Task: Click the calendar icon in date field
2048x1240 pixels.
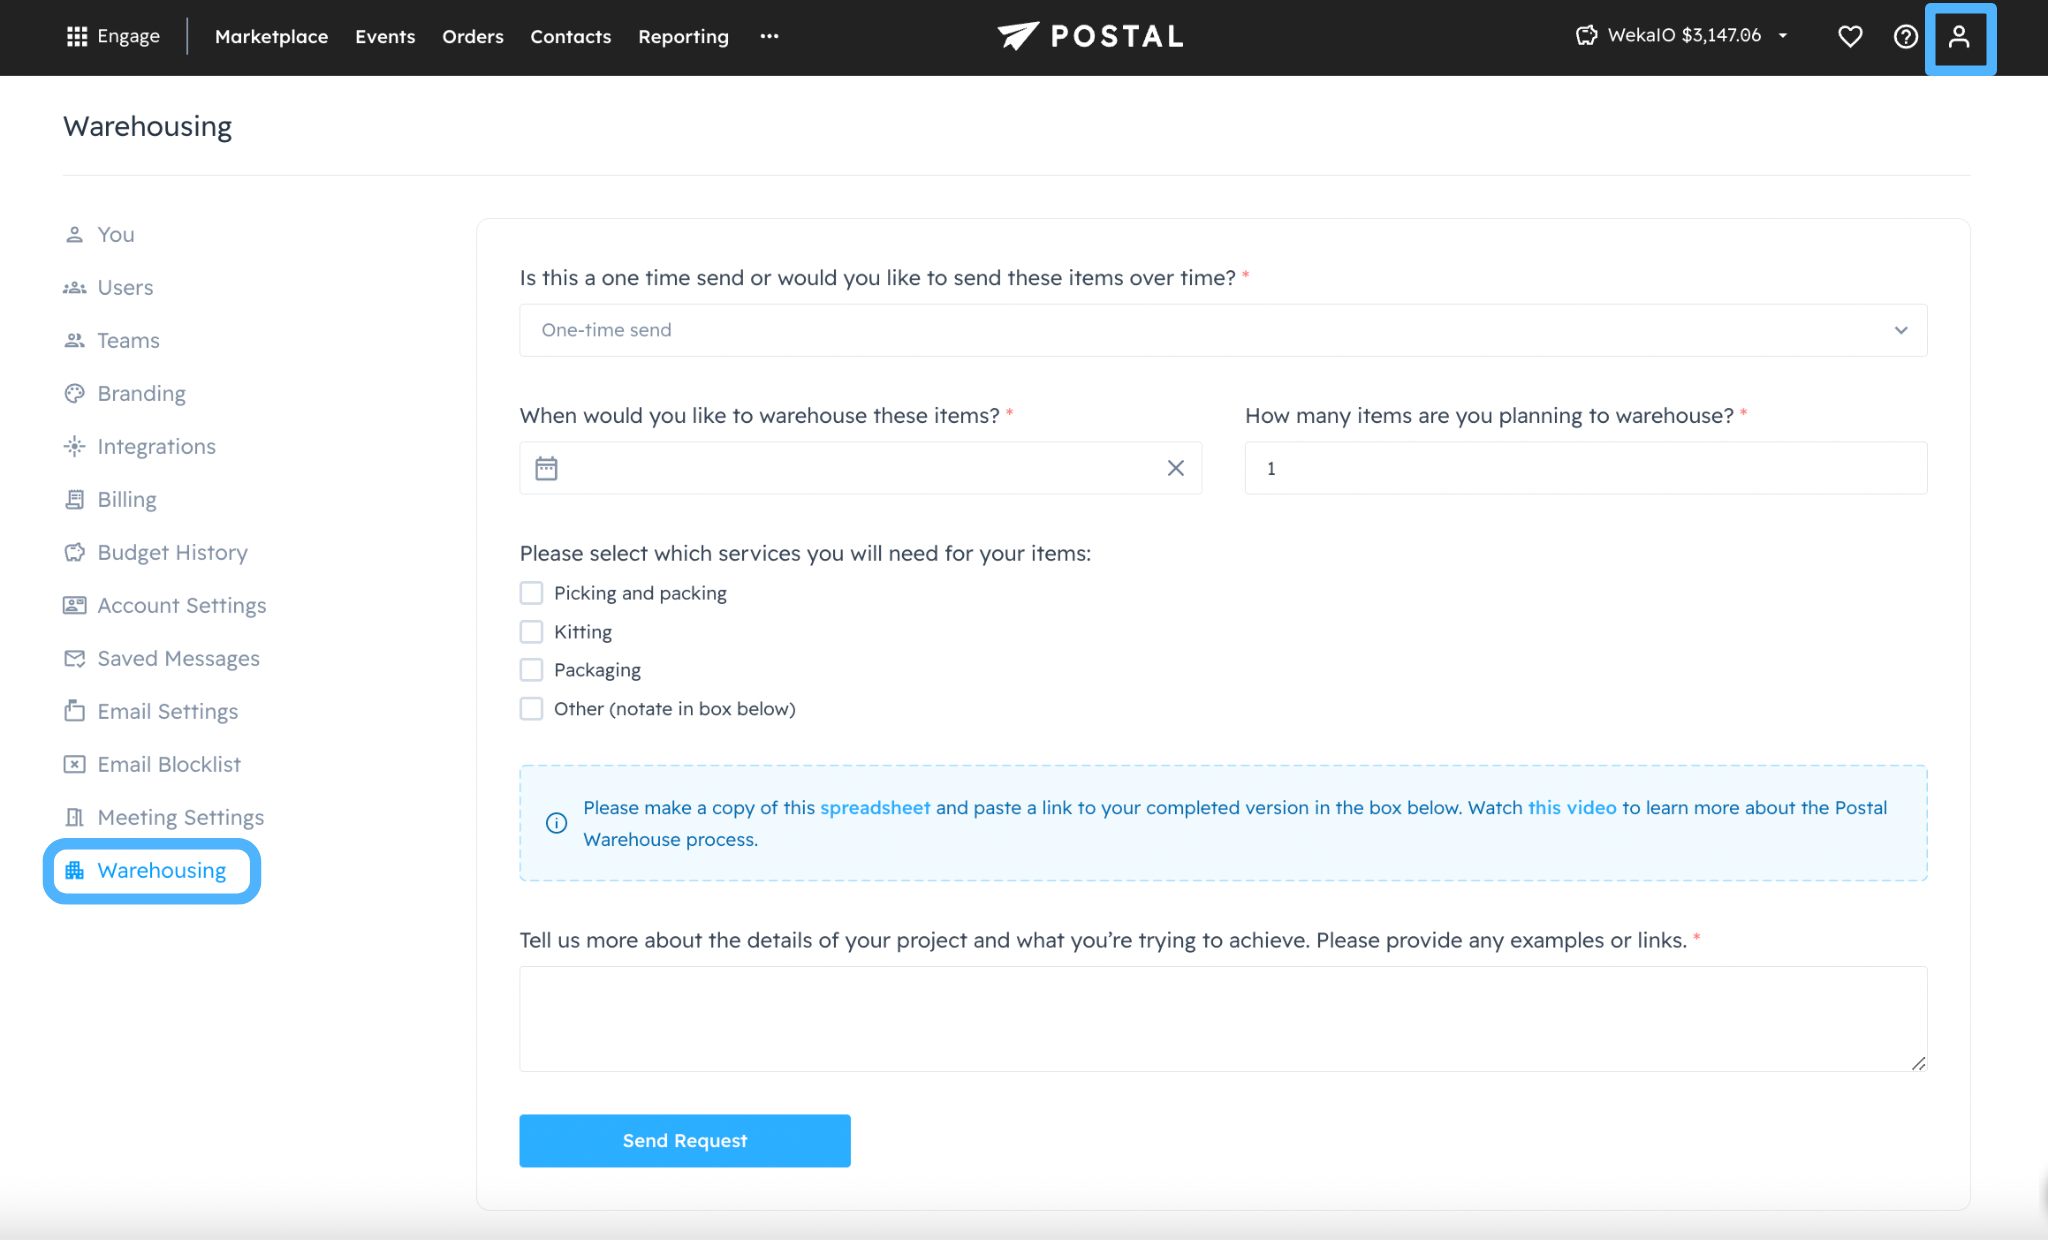Action: click(x=546, y=468)
